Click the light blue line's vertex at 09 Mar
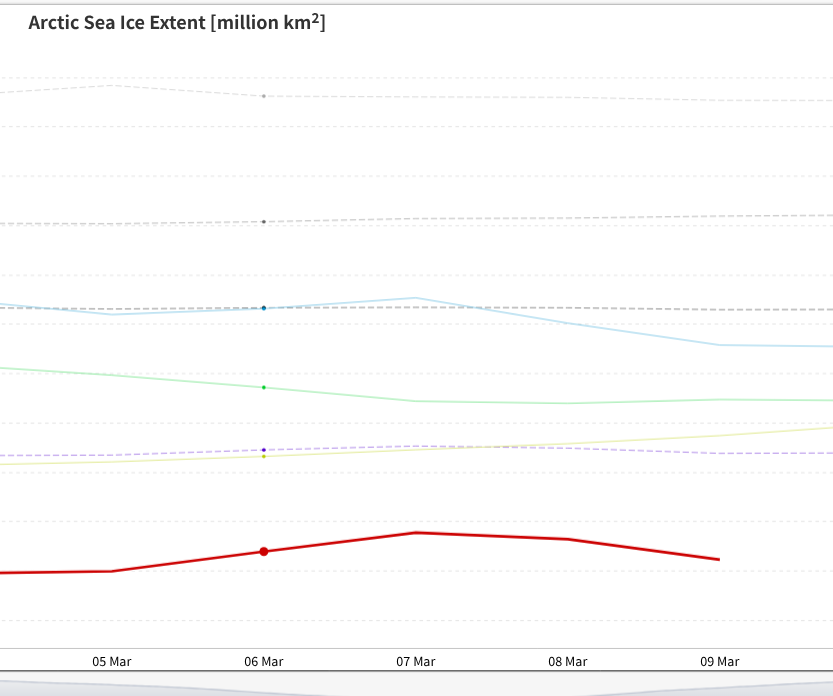Image resolution: width=833 pixels, height=696 pixels. 719,345
